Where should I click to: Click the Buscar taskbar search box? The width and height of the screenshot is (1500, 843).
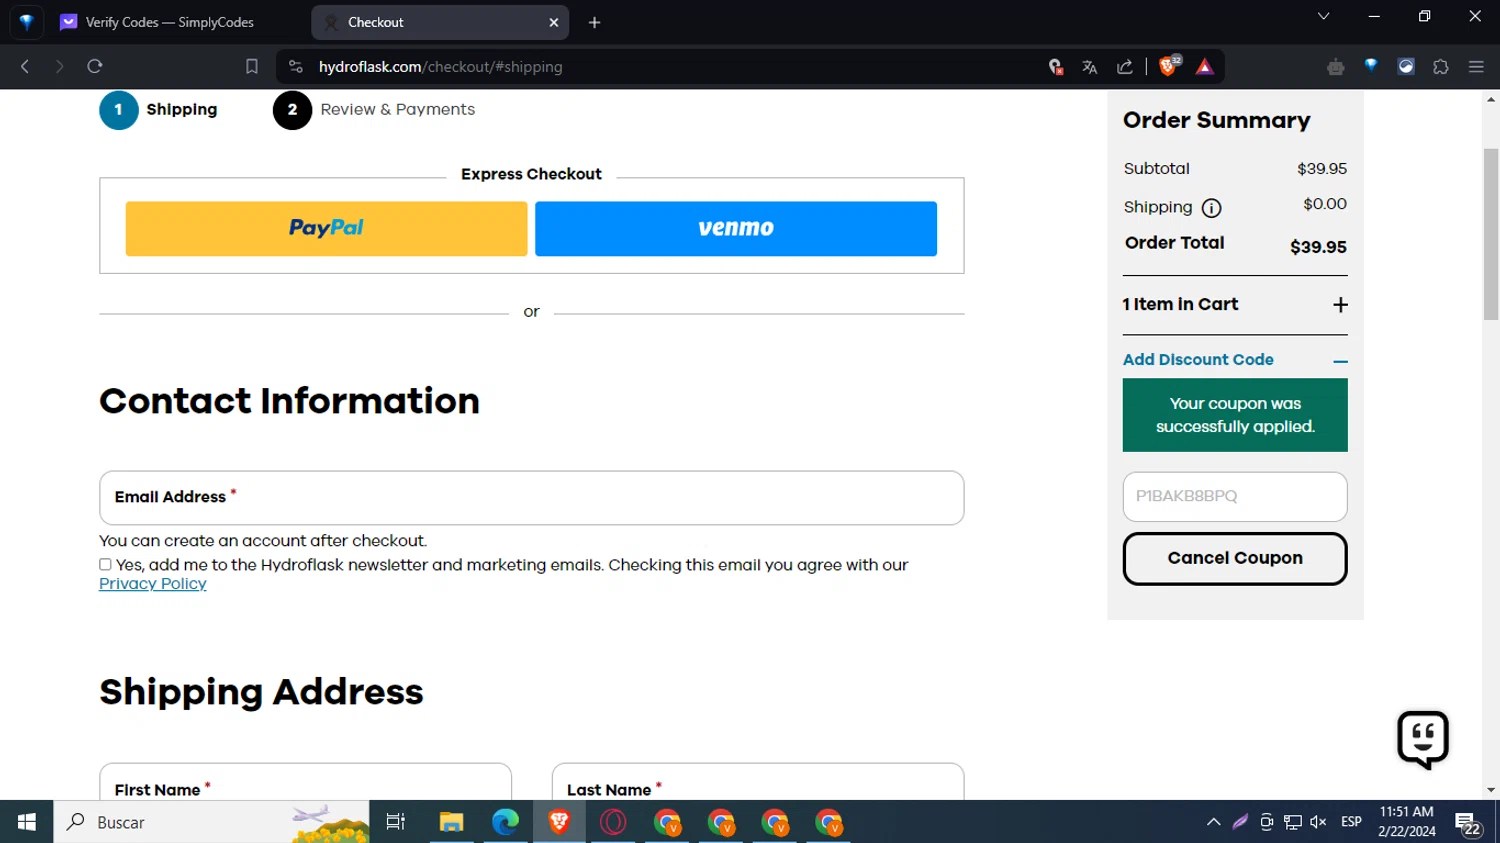[211, 822]
